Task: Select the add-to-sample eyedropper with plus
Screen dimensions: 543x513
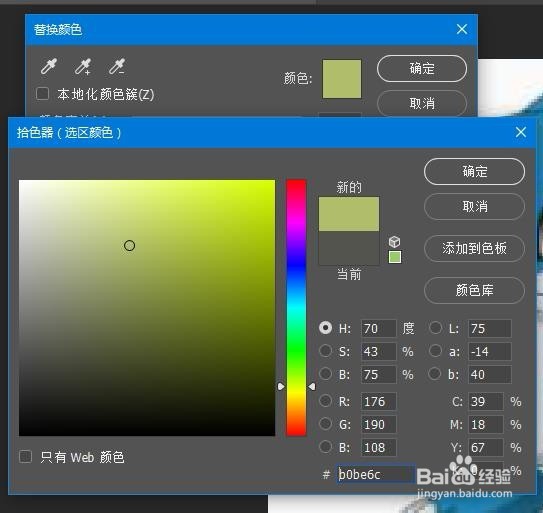Action: 83,66
